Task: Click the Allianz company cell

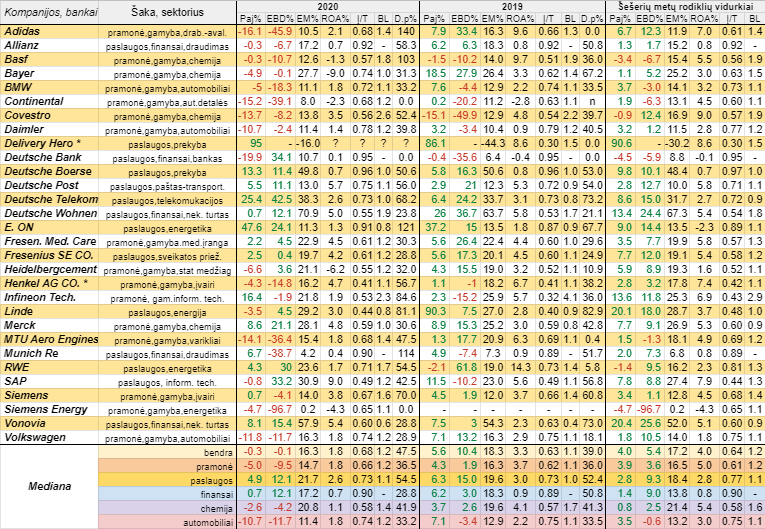Action: 50,46
